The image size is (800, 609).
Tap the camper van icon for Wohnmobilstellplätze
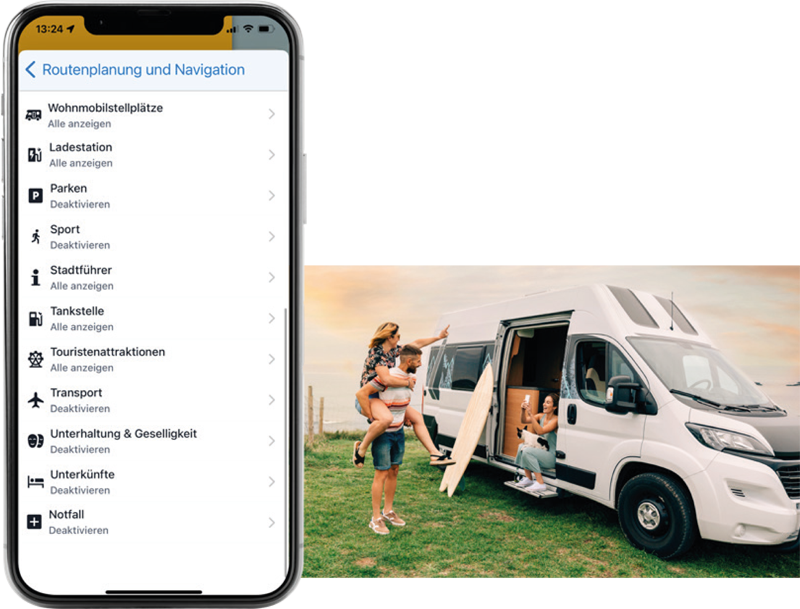(x=34, y=115)
